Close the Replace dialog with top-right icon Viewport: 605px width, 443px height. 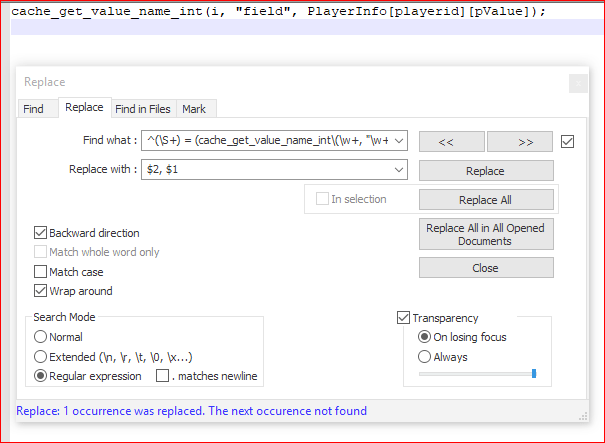pos(577,83)
